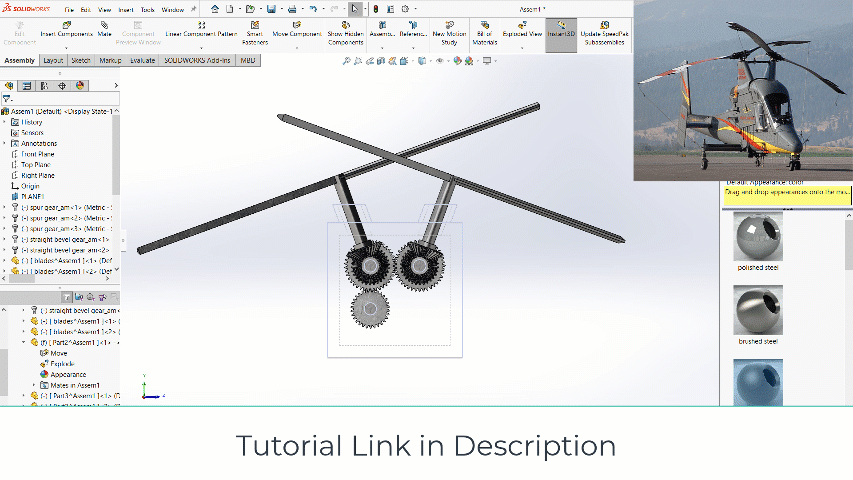The width and height of the screenshot is (853, 480).
Task: Open Assembly Features tool
Action: pos(382,29)
